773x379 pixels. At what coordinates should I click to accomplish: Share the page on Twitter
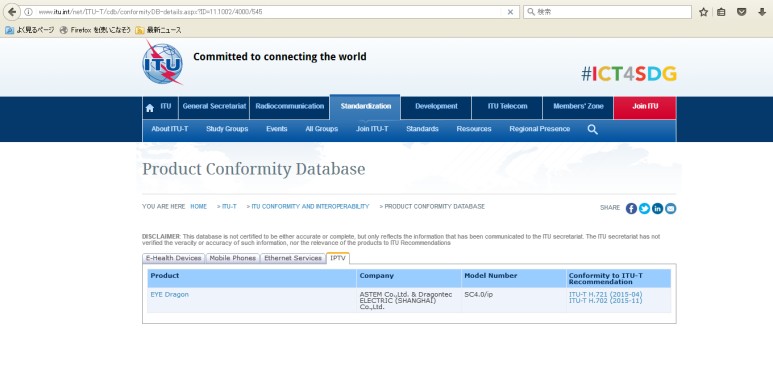pos(644,208)
